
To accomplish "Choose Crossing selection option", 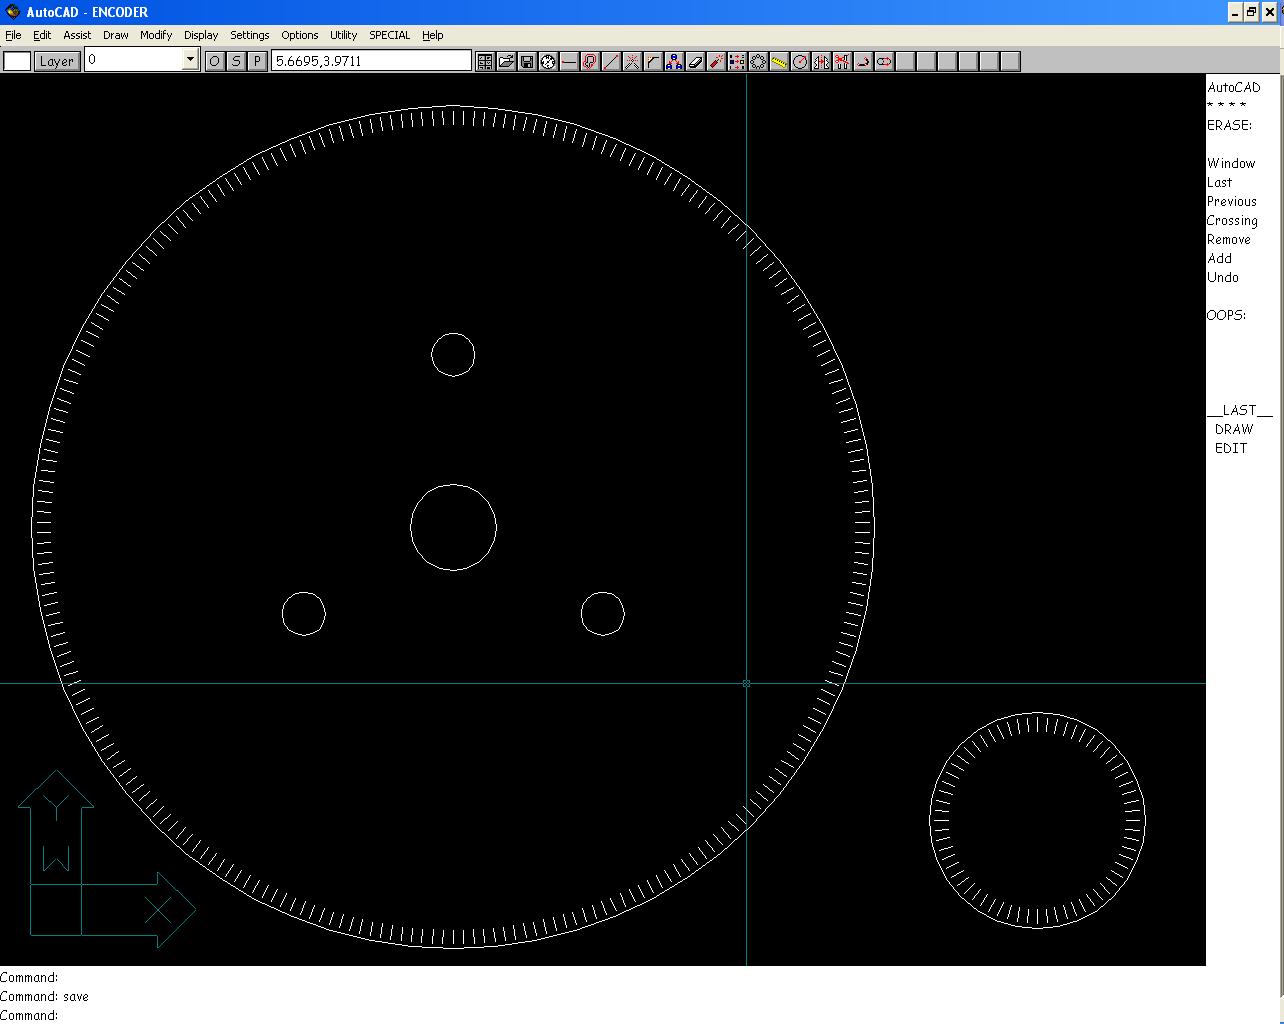I will click(x=1232, y=220).
